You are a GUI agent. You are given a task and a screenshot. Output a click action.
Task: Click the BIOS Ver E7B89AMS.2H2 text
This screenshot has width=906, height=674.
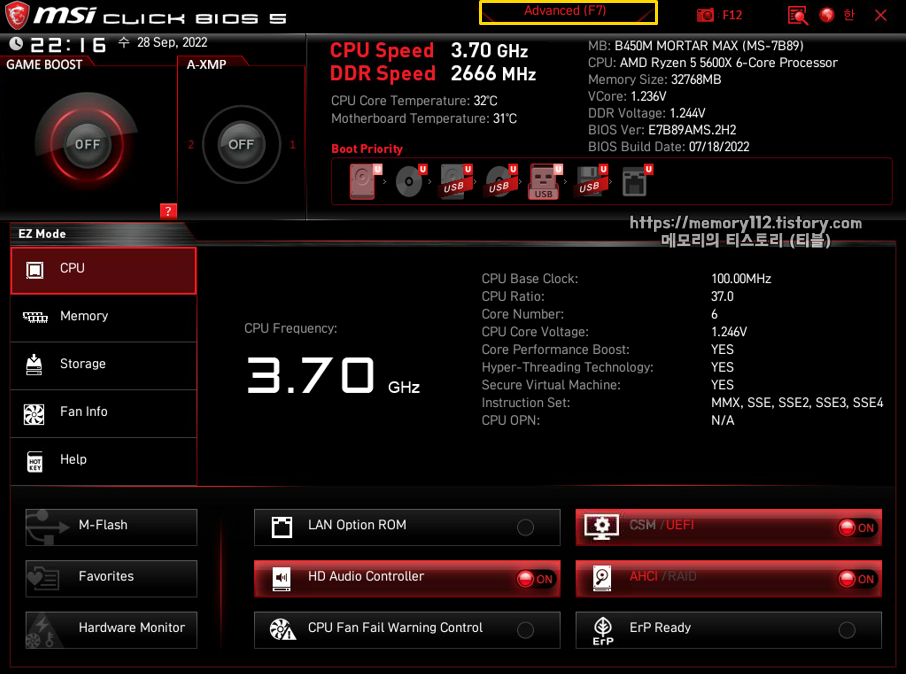coord(662,130)
